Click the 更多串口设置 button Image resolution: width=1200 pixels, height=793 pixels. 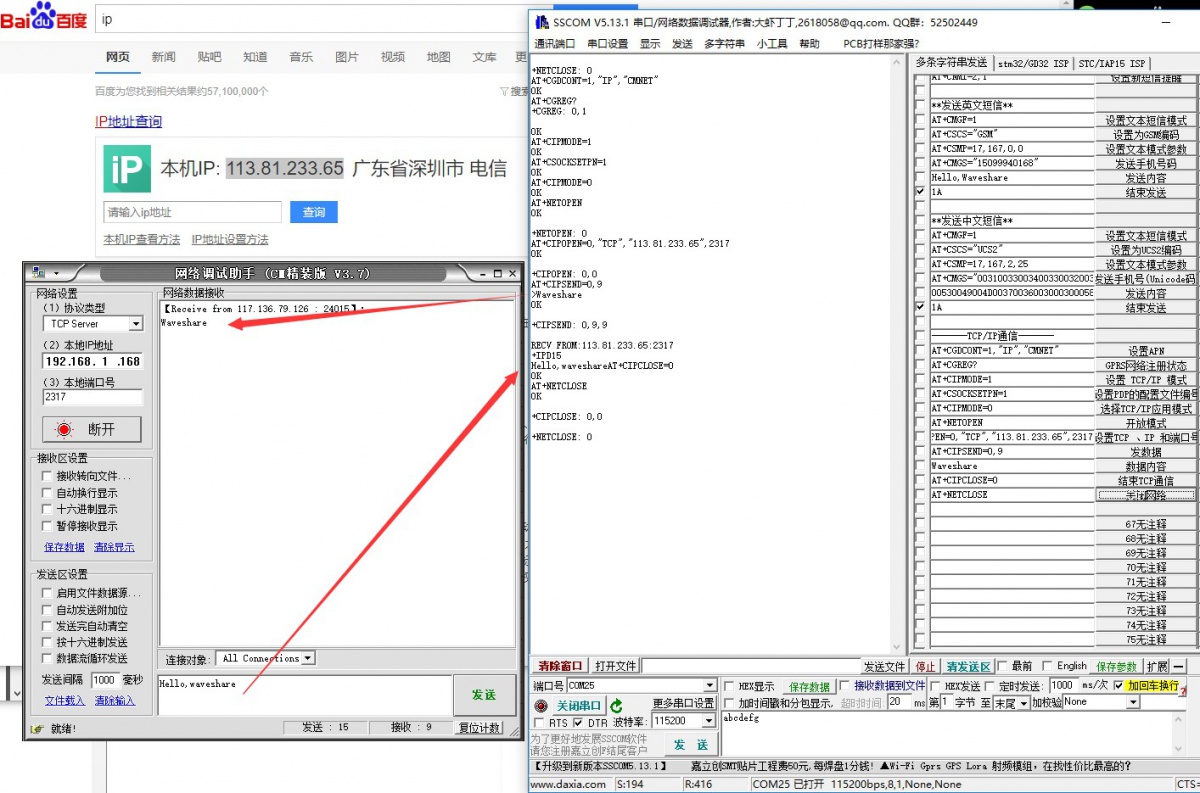point(683,704)
